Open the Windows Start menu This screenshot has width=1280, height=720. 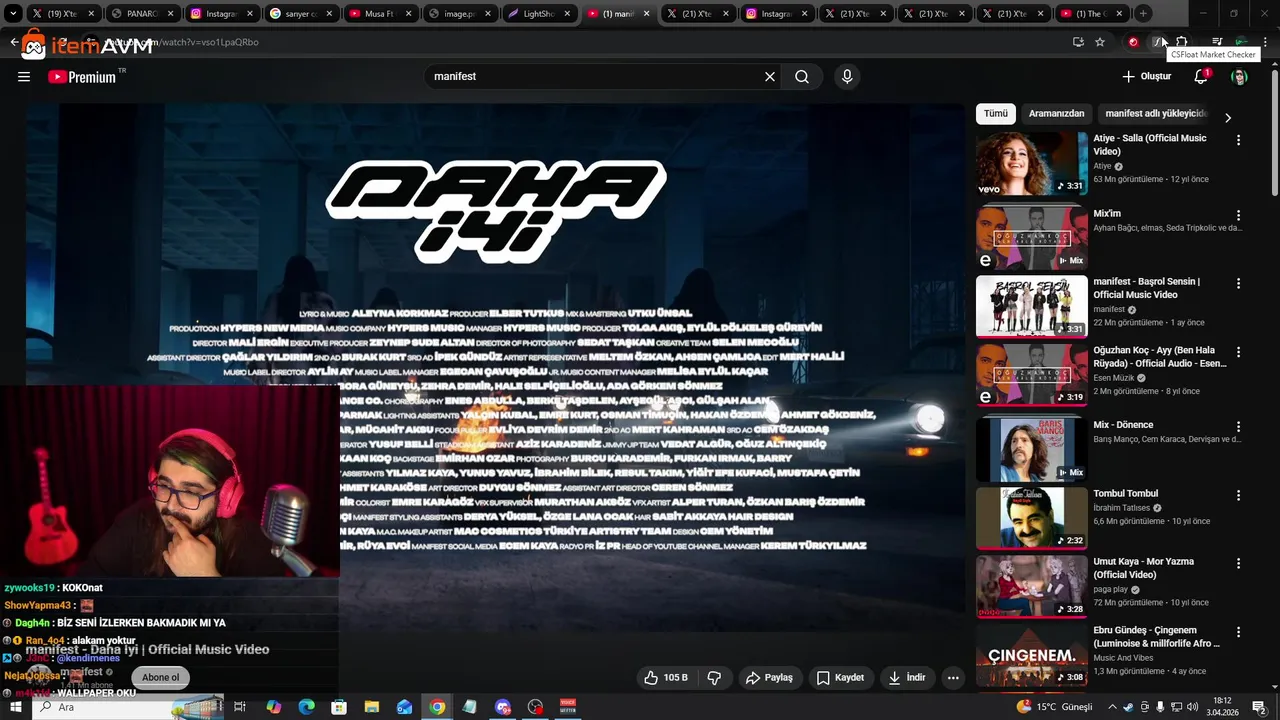tap(15, 707)
